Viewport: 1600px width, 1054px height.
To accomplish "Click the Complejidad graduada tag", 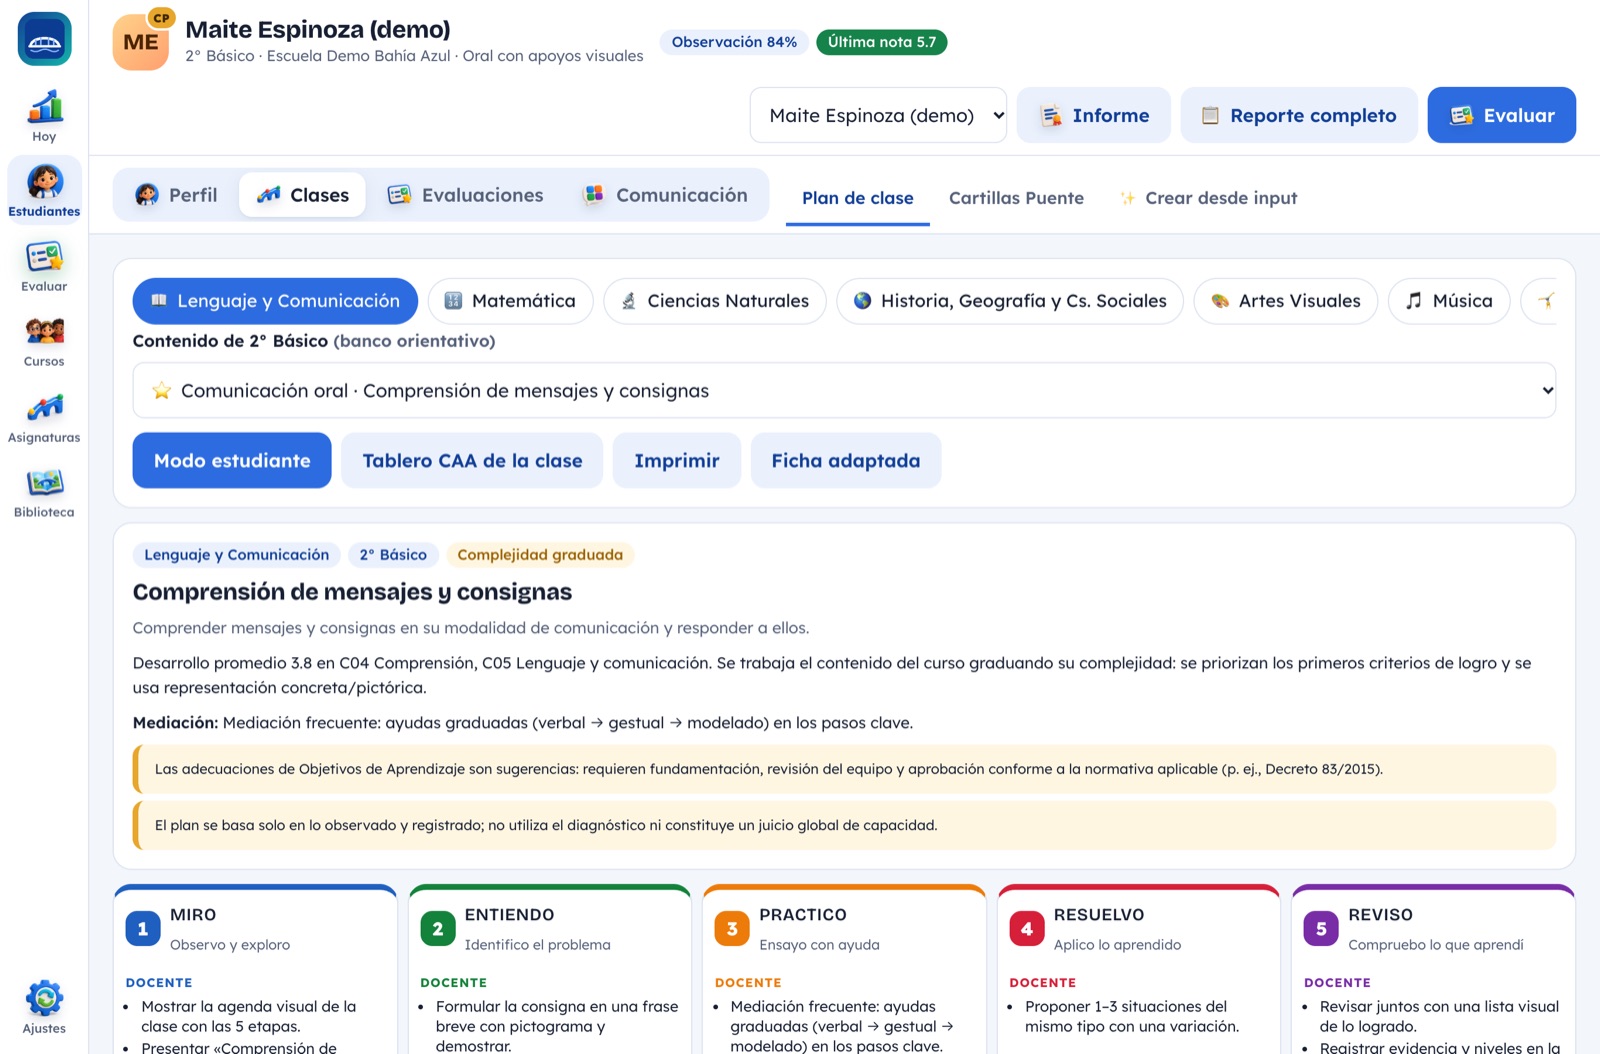I will (540, 555).
